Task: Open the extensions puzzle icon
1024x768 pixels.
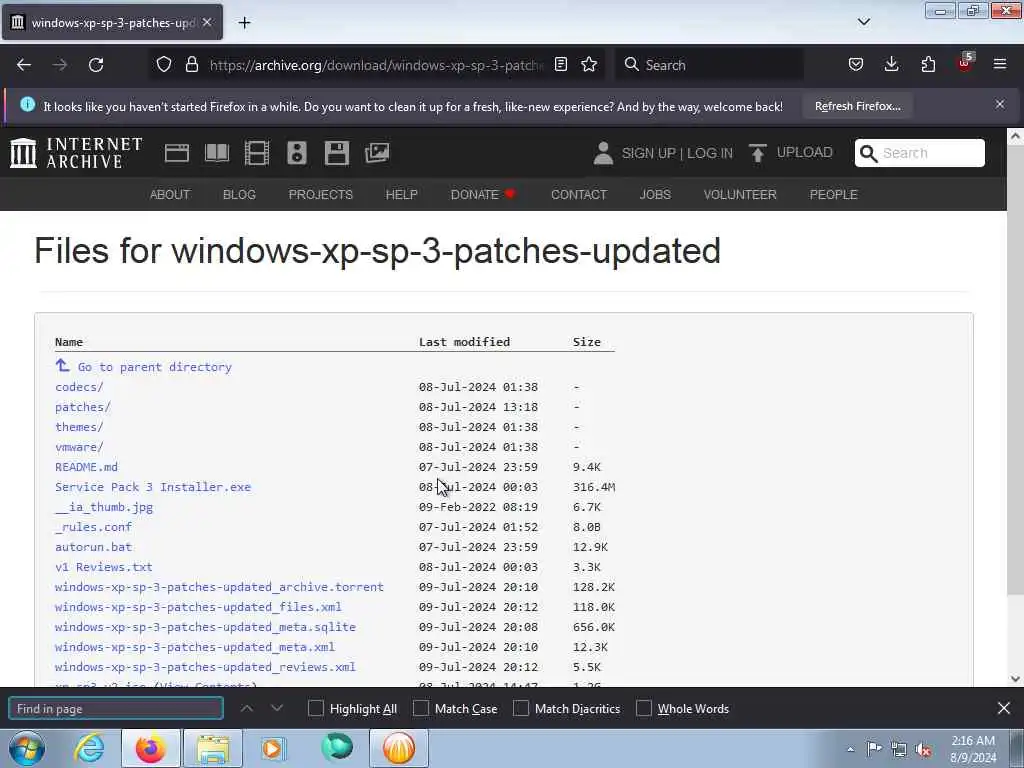Action: pyautogui.click(x=928, y=65)
